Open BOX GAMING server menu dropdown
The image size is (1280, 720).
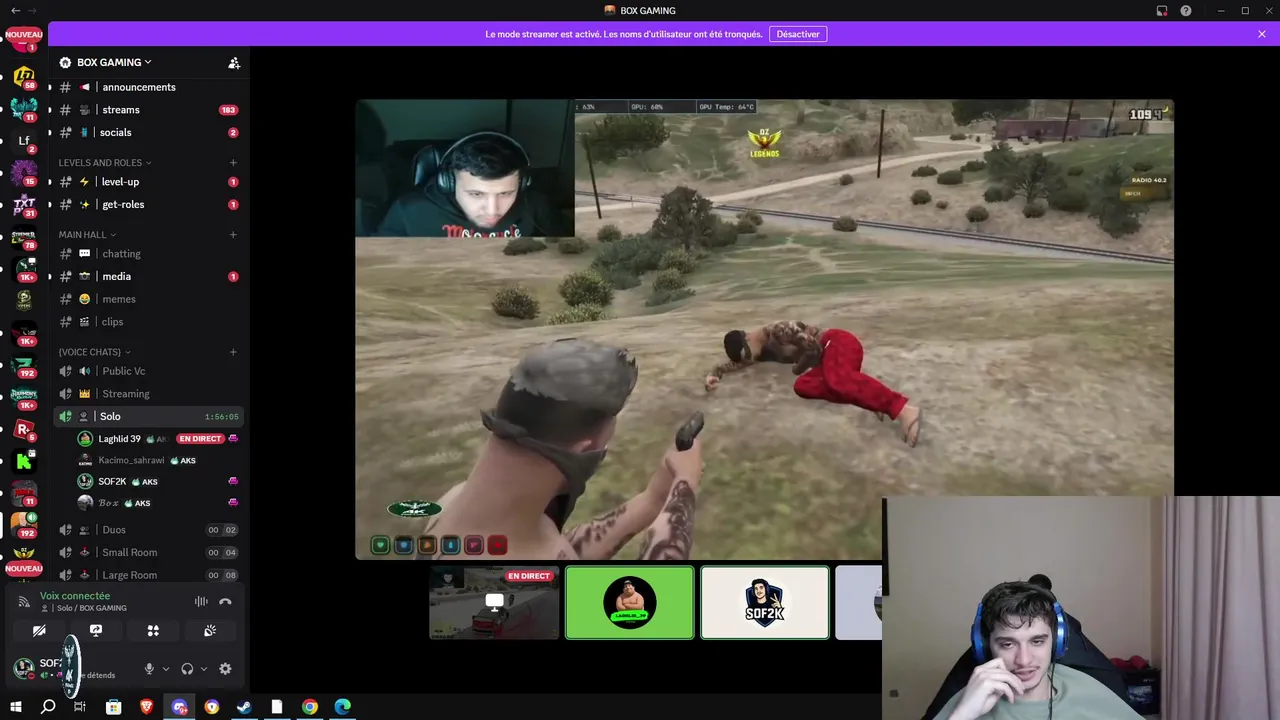(x=114, y=62)
